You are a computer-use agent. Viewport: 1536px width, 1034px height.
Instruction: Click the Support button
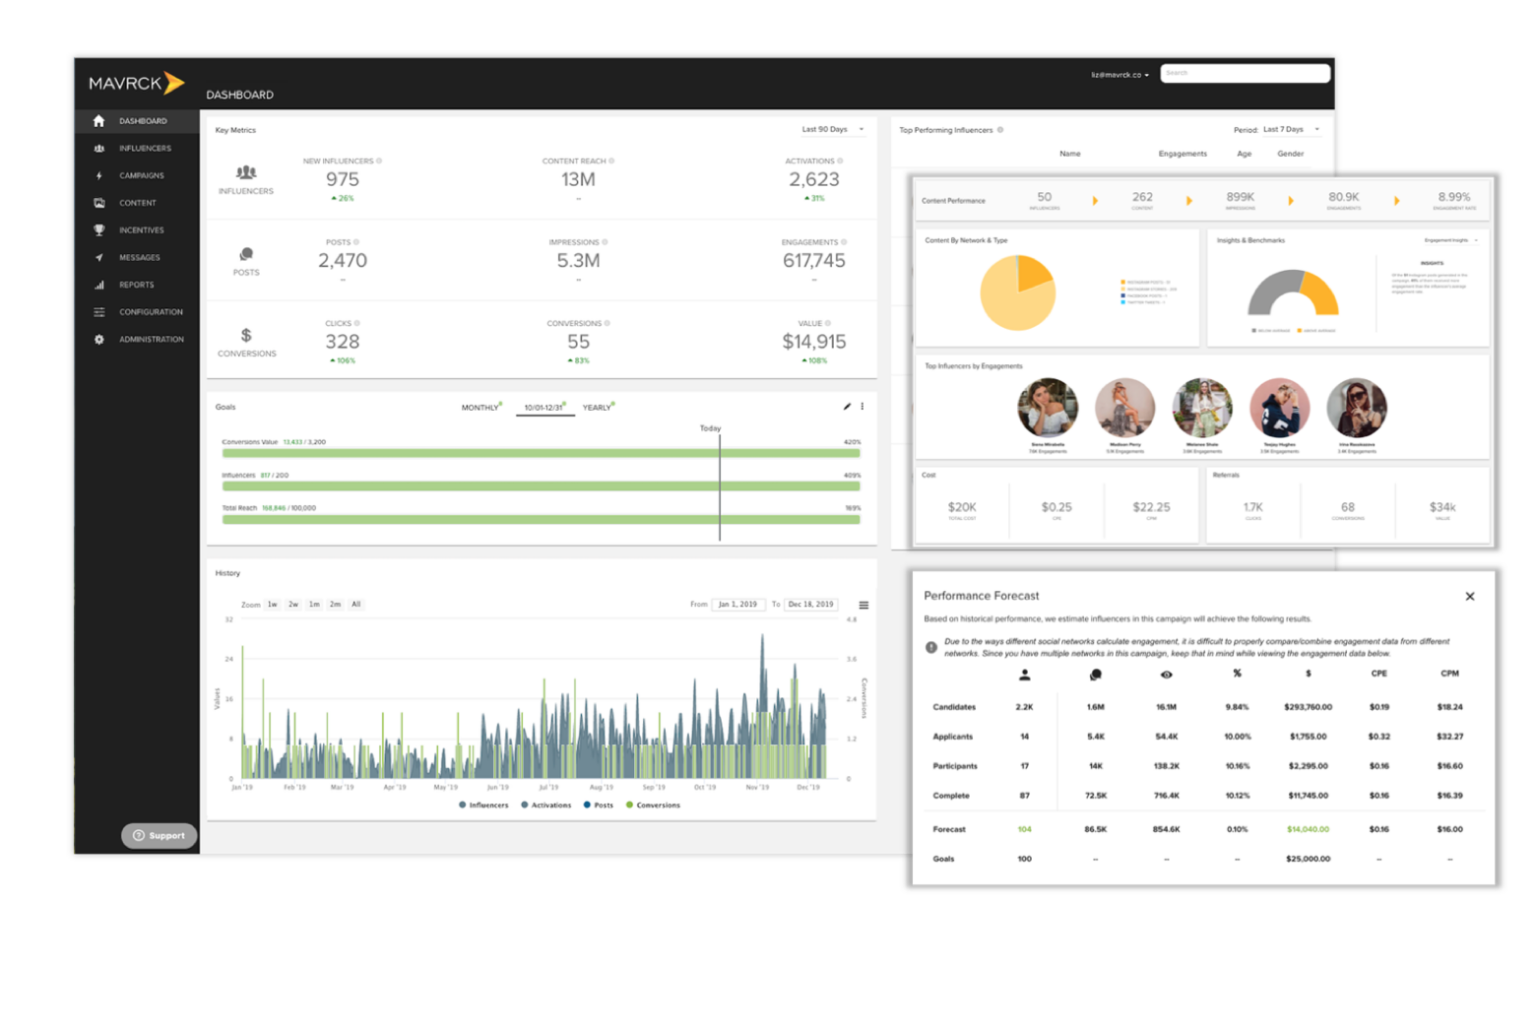pyautogui.click(x=159, y=836)
